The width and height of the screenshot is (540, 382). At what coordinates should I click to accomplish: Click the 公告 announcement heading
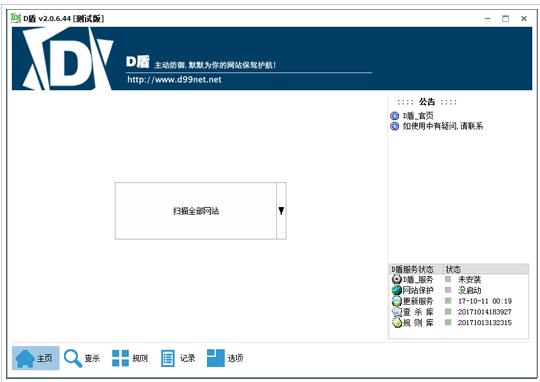point(427,102)
